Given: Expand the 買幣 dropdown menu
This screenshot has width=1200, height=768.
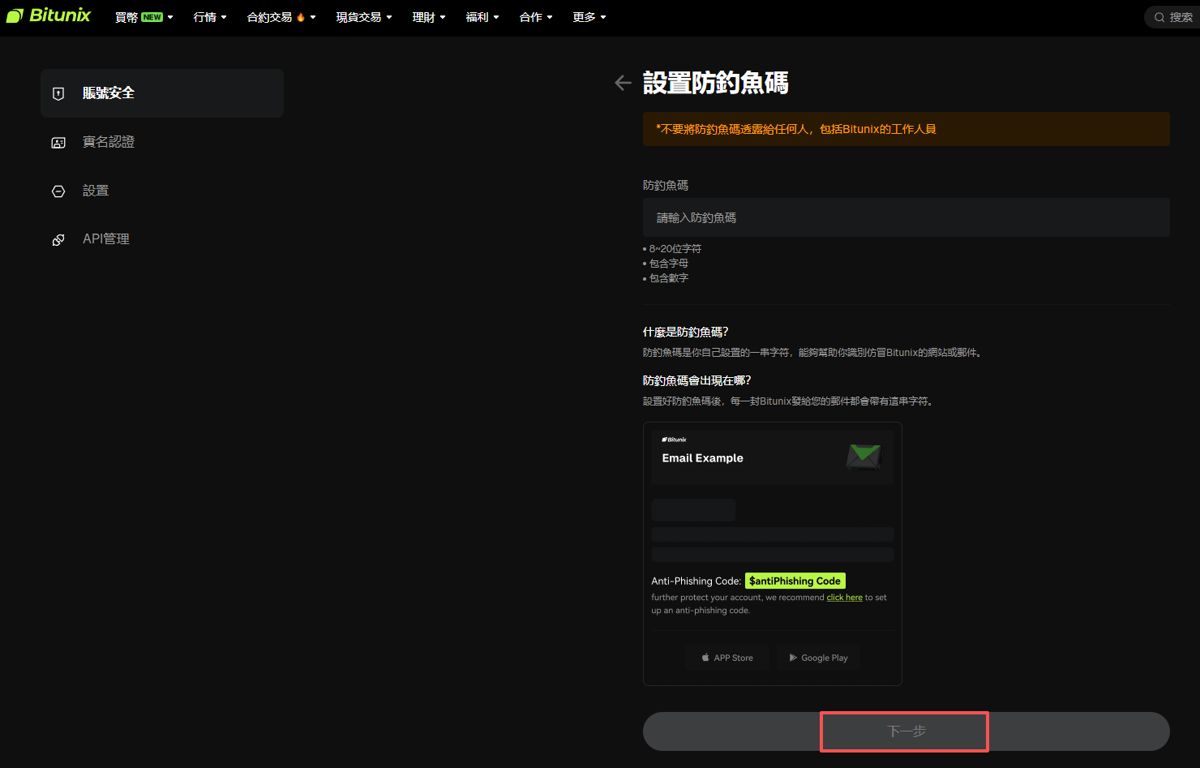Looking at the screenshot, I should 144,17.
